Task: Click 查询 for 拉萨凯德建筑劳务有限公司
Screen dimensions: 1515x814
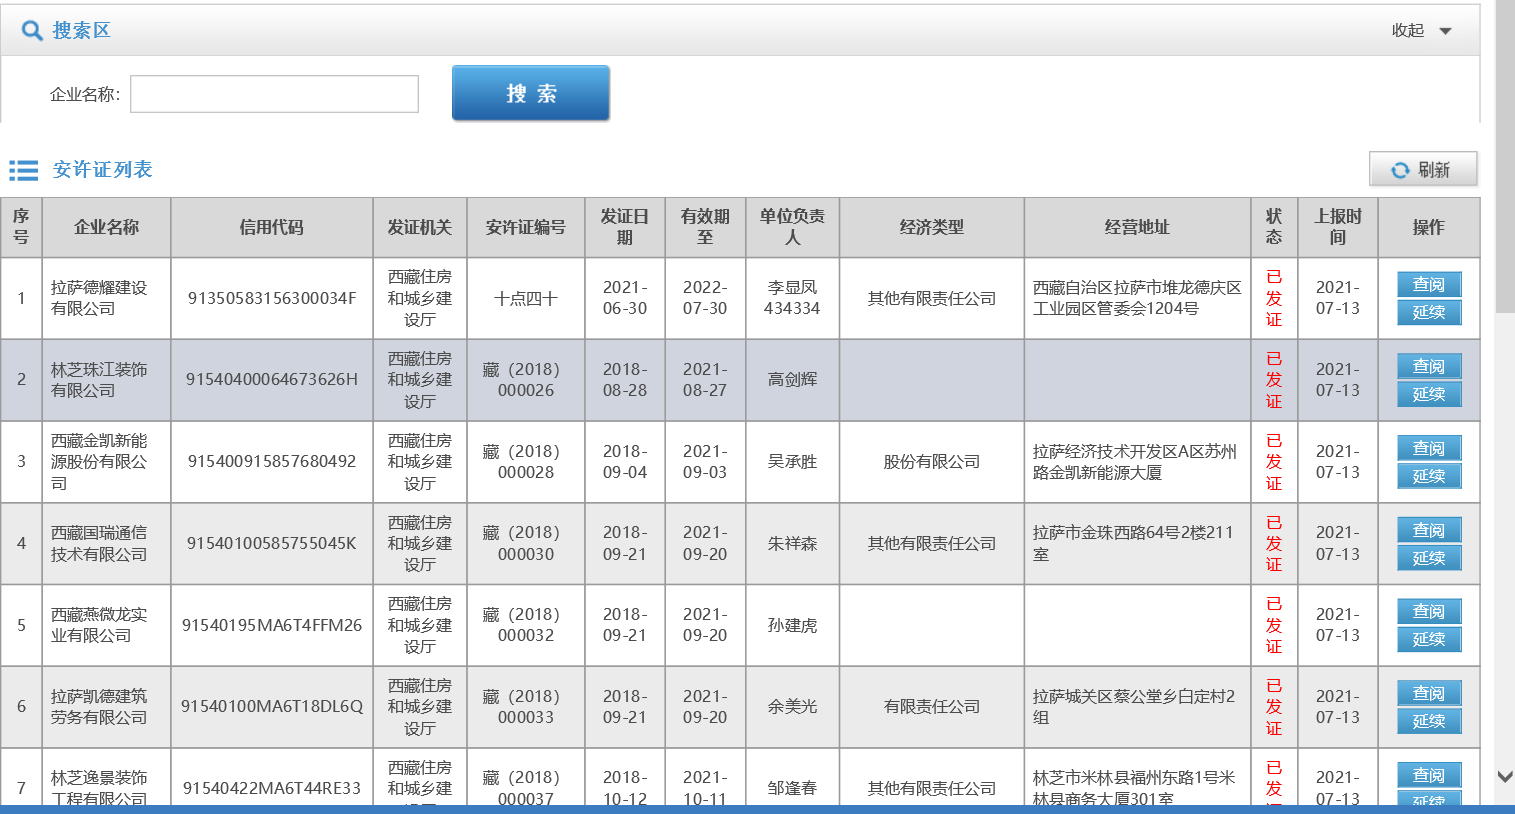Action: click(1428, 693)
